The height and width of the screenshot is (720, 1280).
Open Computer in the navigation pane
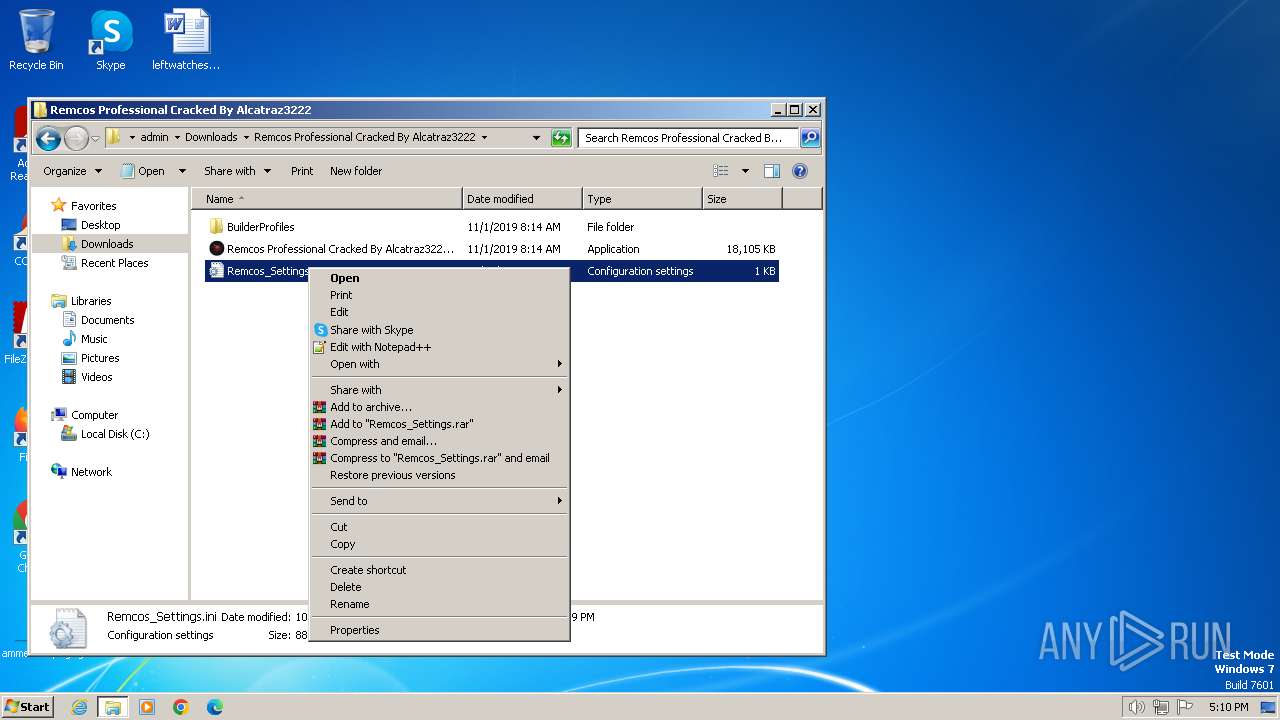tap(94, 415)
